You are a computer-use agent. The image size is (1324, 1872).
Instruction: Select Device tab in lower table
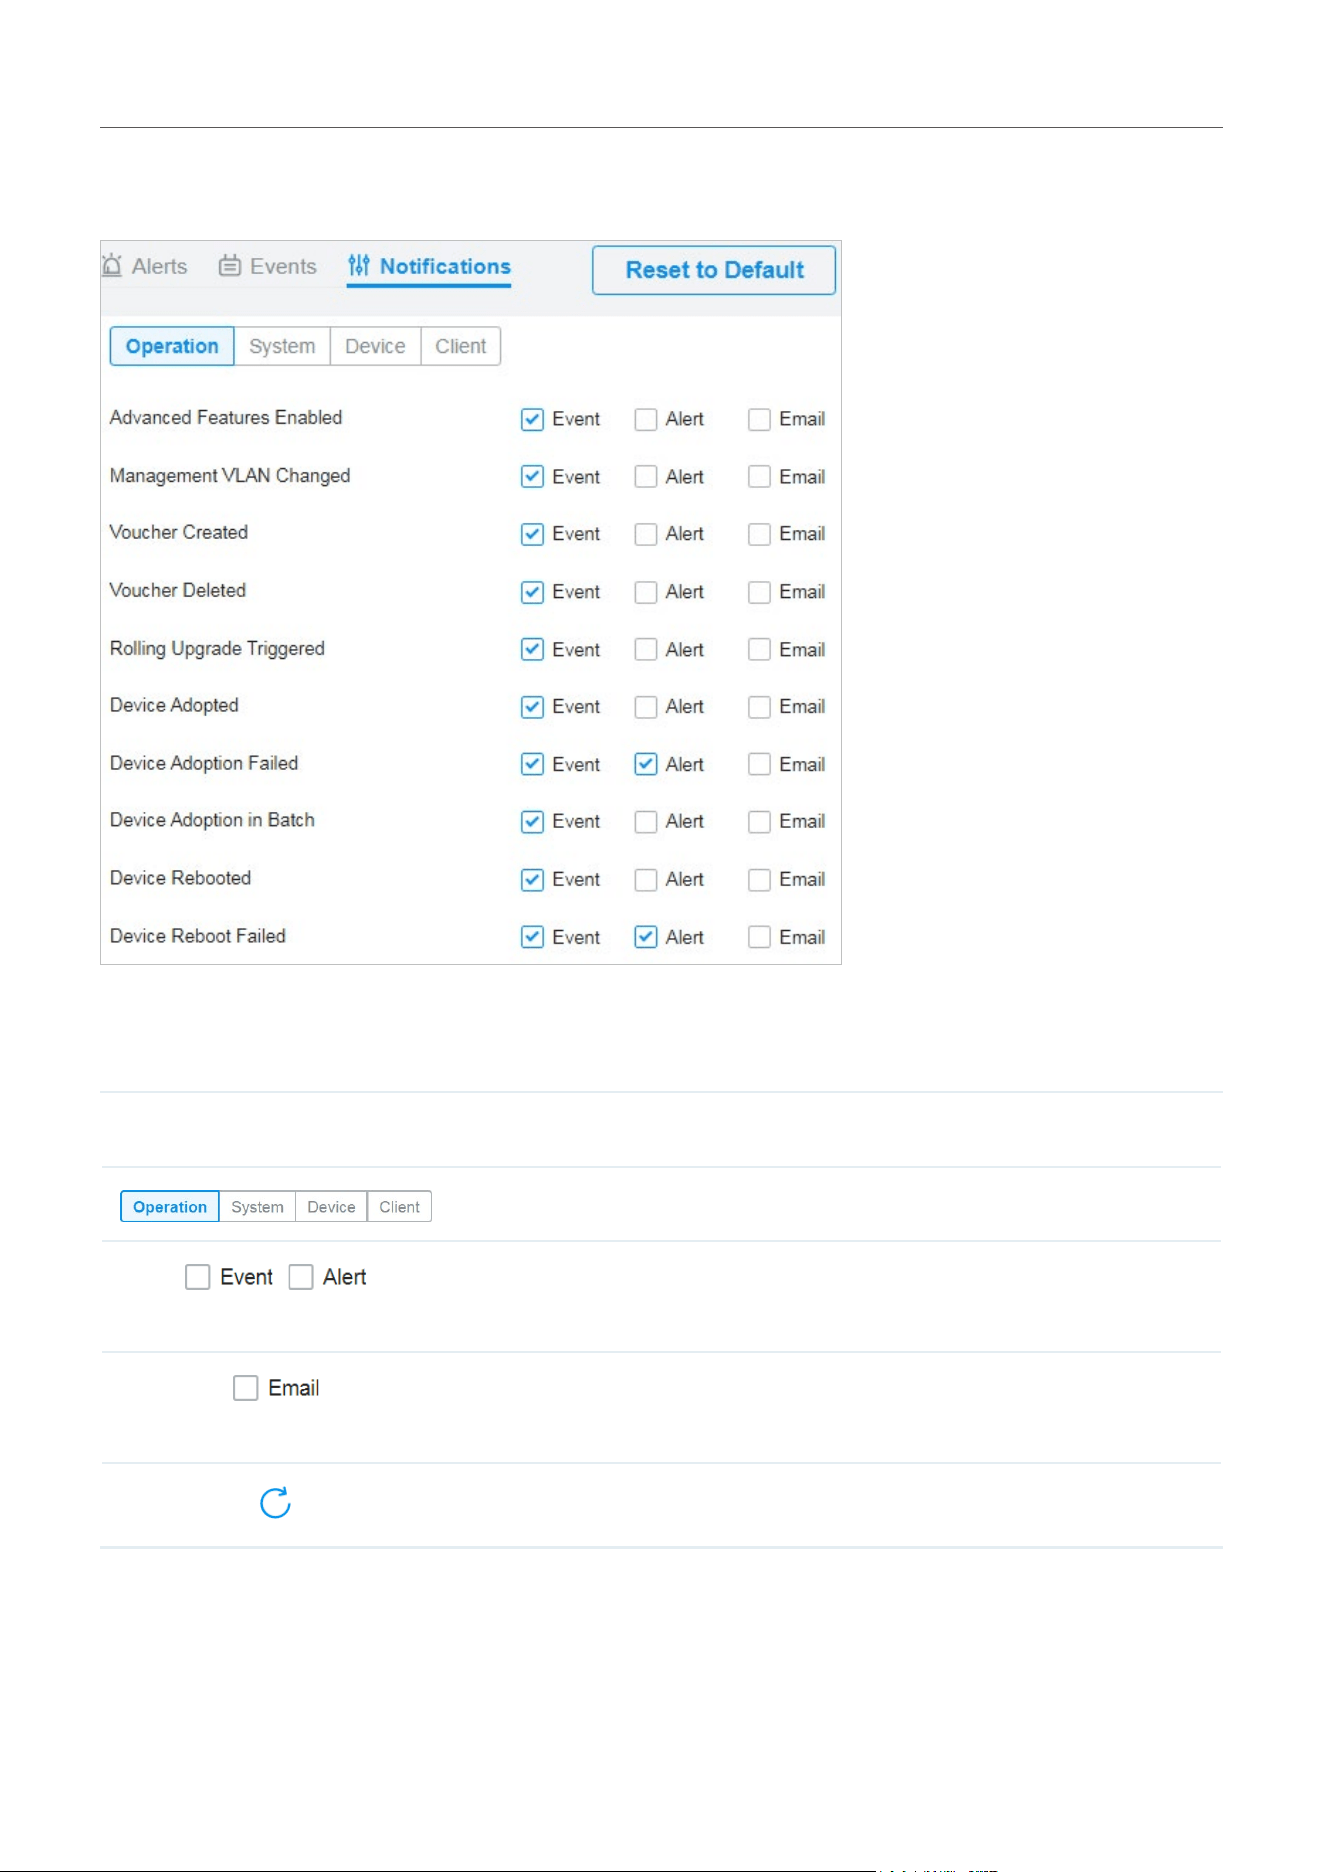click(x=331, y=1207)
